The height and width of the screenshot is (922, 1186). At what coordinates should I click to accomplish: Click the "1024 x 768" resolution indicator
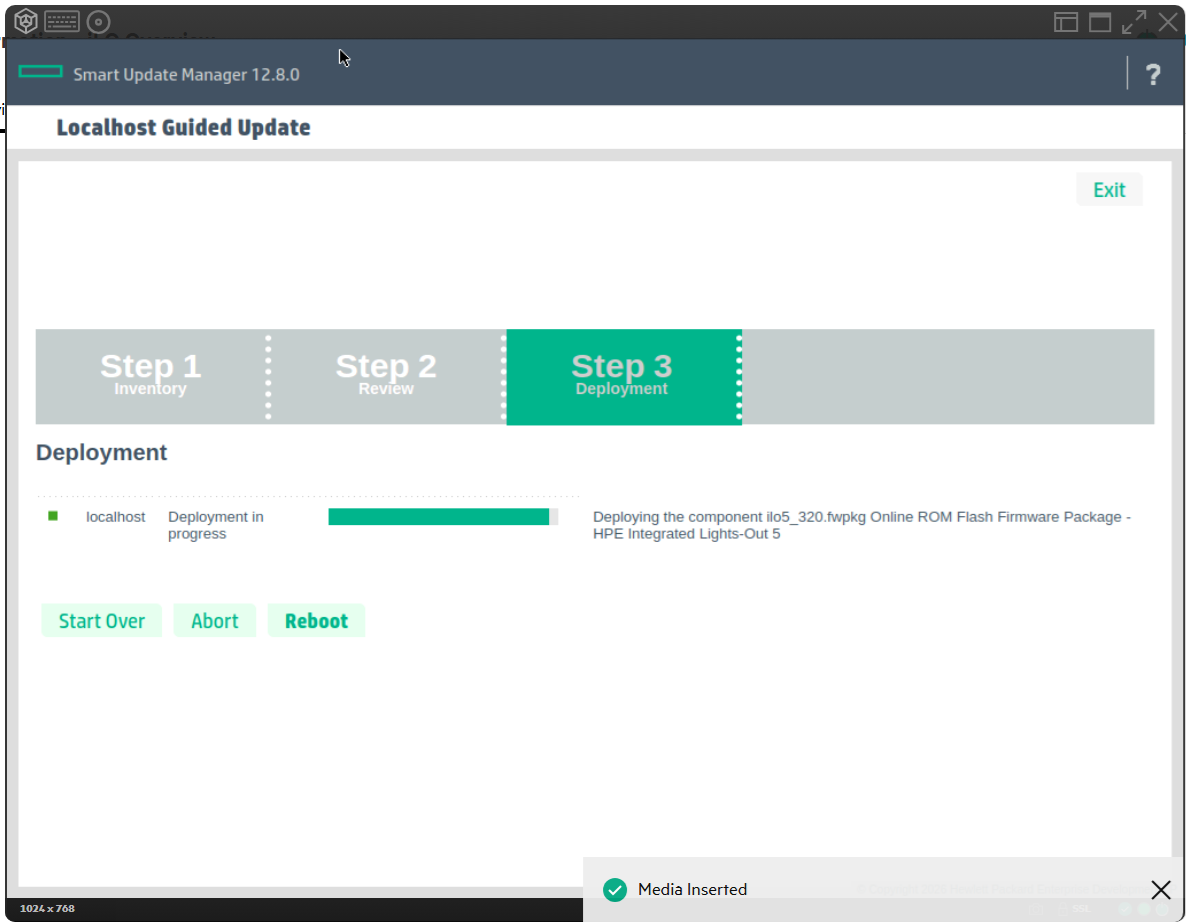47,908
